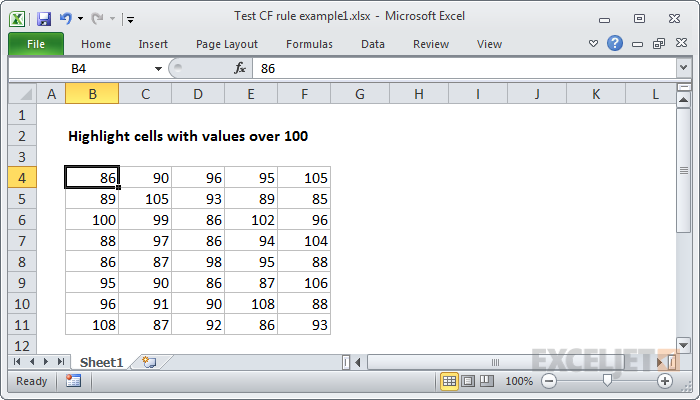
Task: Minimize the ribbon with the caret icon
Action: (593, 44)
